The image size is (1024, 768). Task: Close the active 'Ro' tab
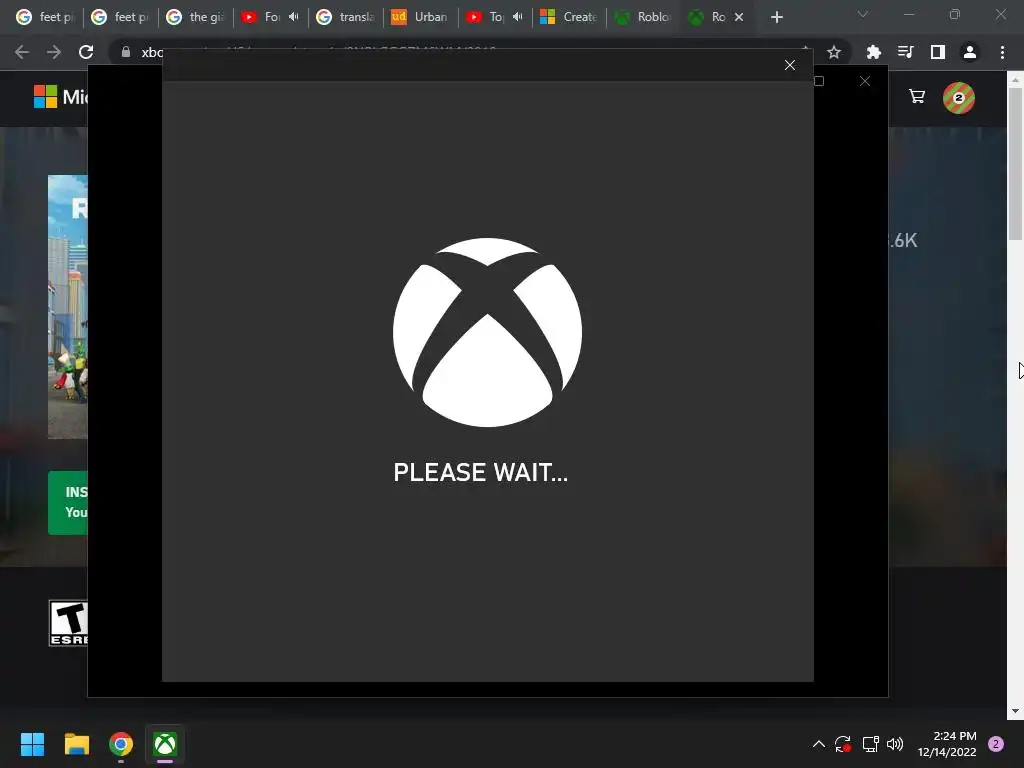(x=739, y=17)
